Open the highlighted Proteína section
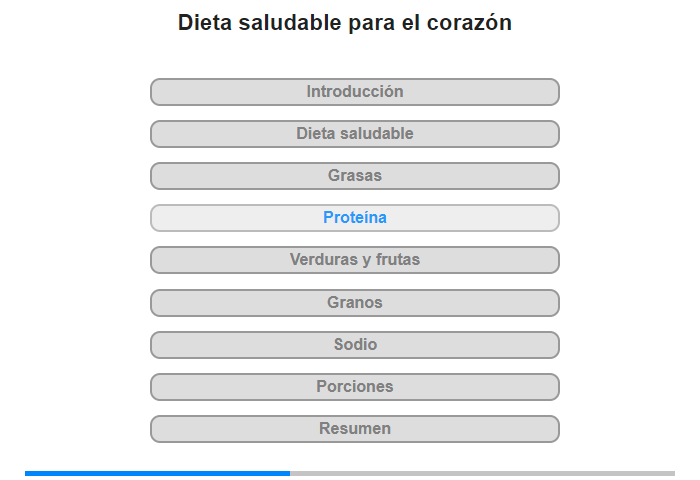This screenshot has width=700, height=480. [x=354, y=218]
